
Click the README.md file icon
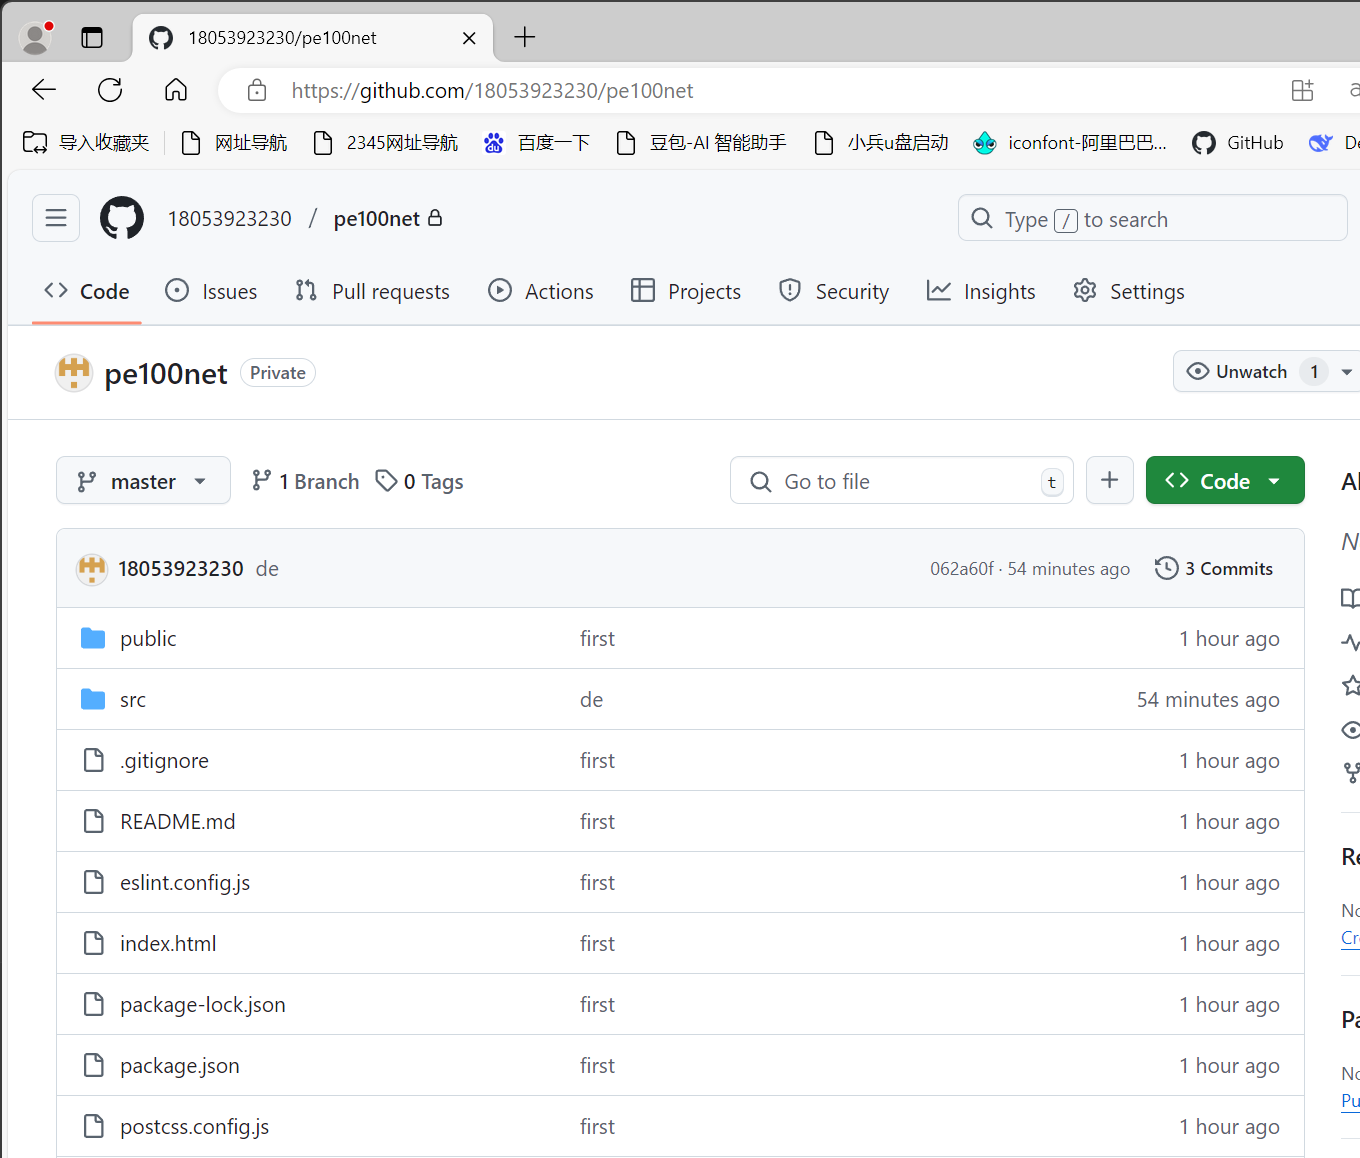click(93, 821)
